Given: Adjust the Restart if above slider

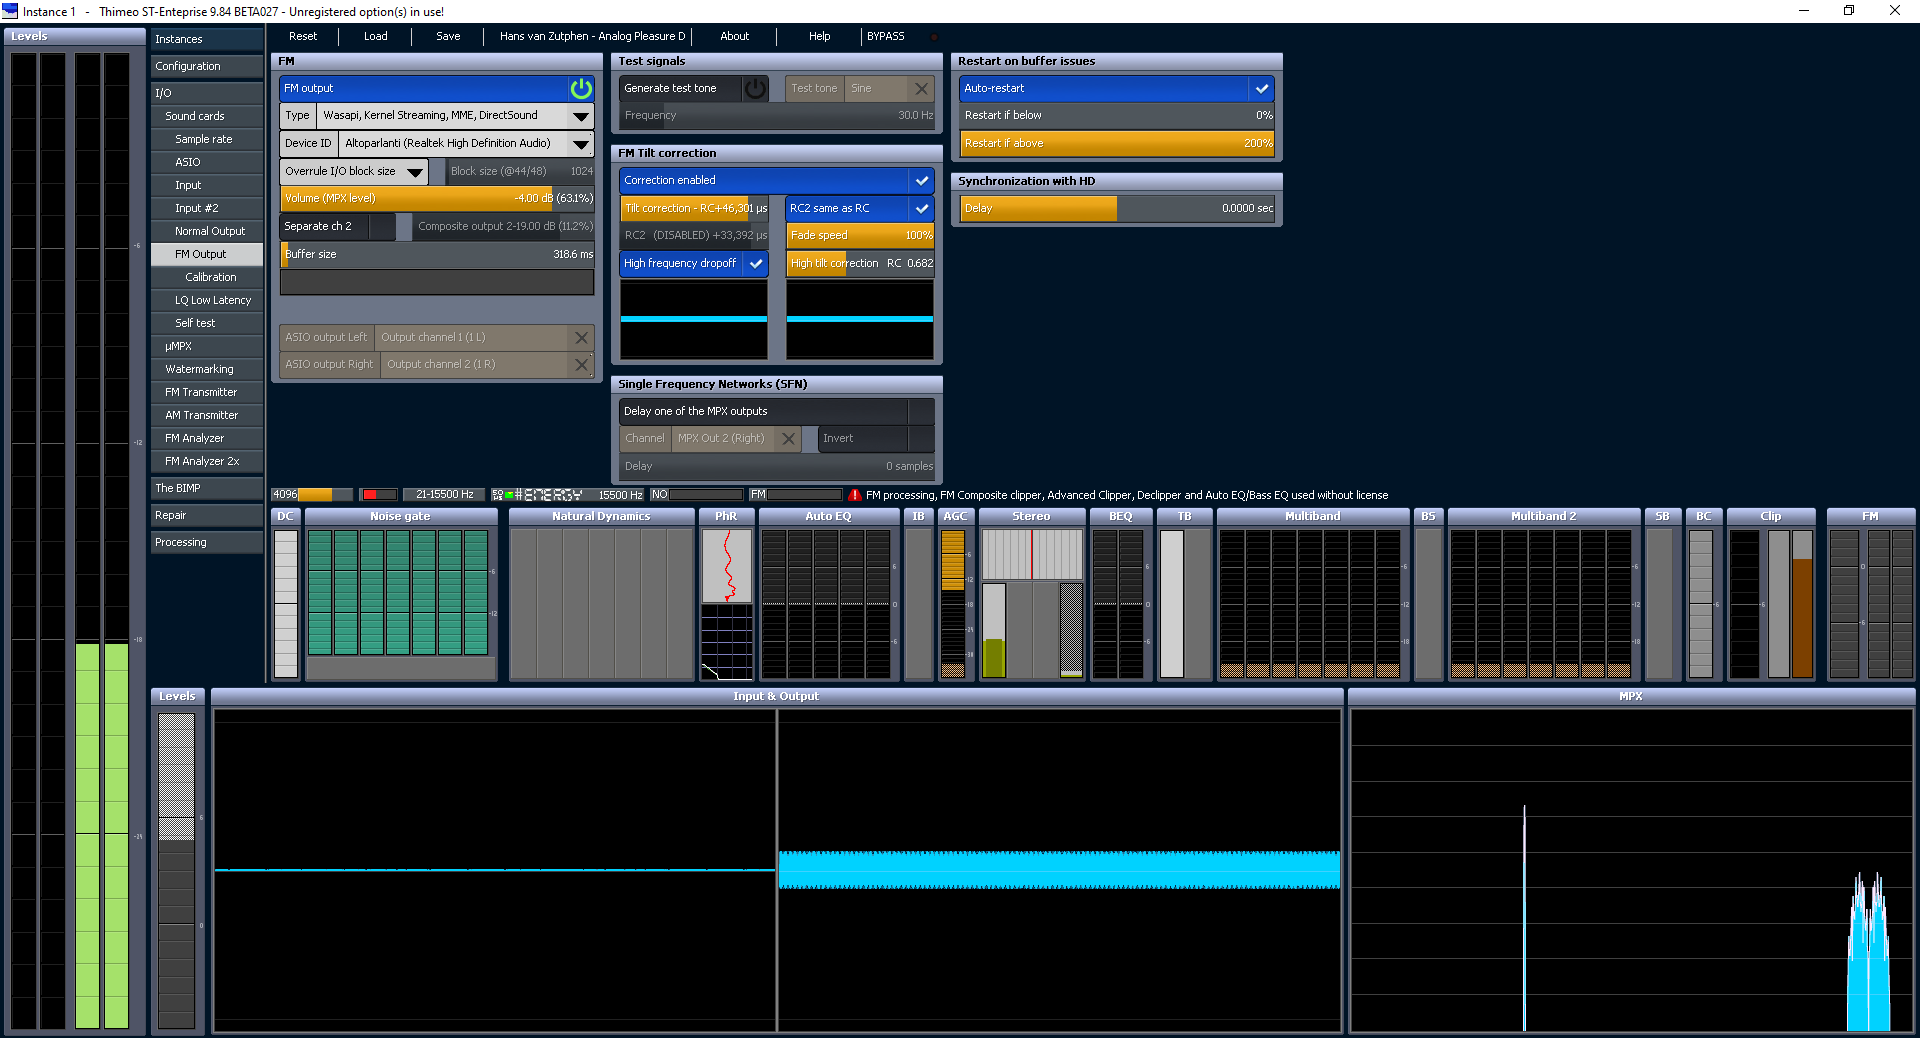Looking at the screenshot, I should tap(1117, 144).
